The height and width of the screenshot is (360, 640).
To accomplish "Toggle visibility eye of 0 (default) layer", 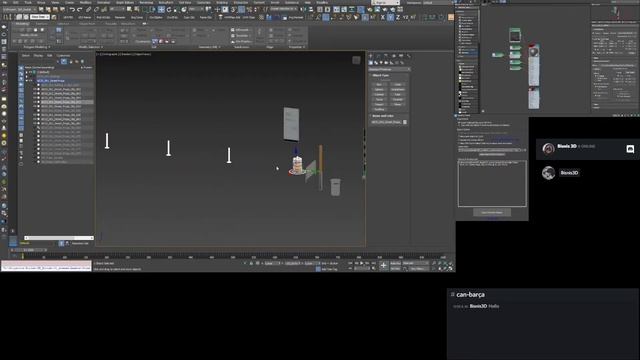I will pyautogui.click(x=30, y=72).
